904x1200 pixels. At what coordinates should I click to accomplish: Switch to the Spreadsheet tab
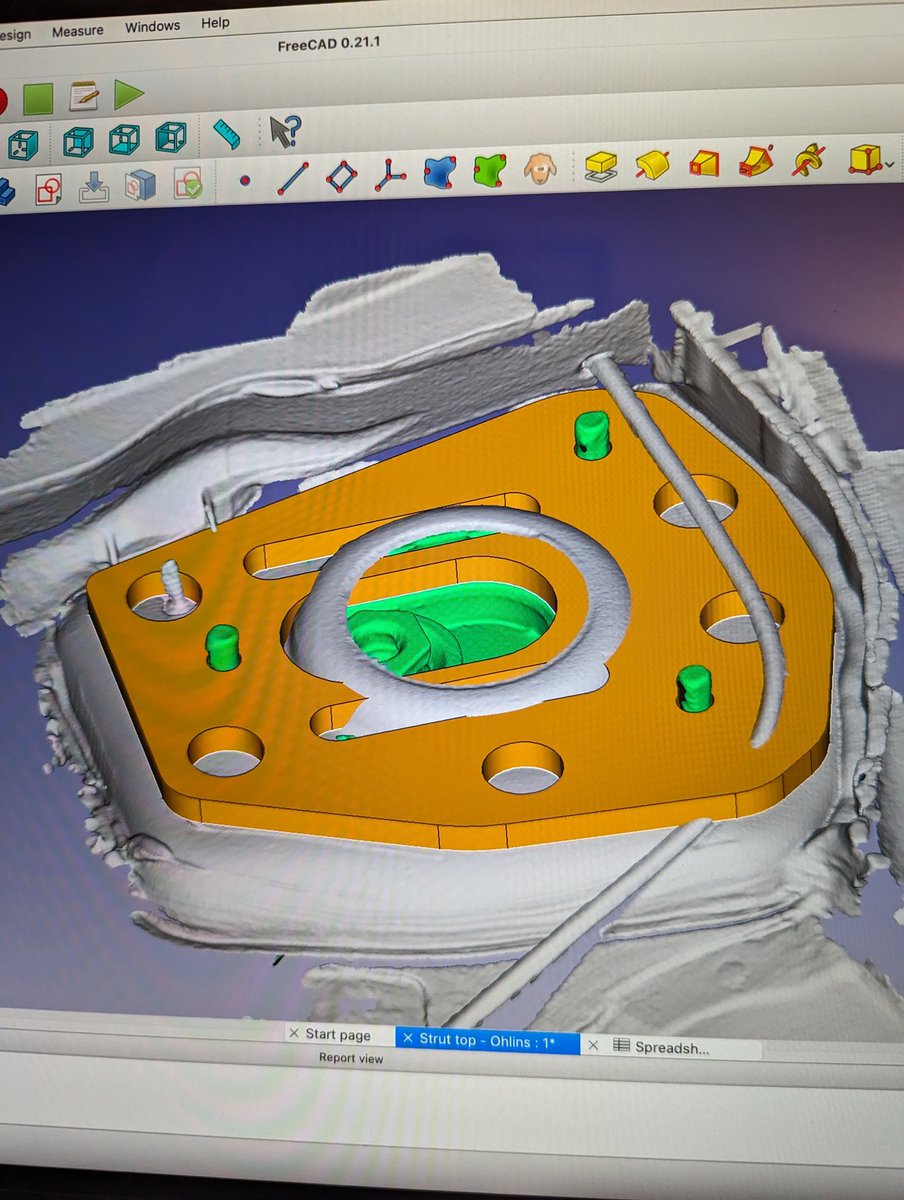pyautogui.click(x=673, y=1047)
